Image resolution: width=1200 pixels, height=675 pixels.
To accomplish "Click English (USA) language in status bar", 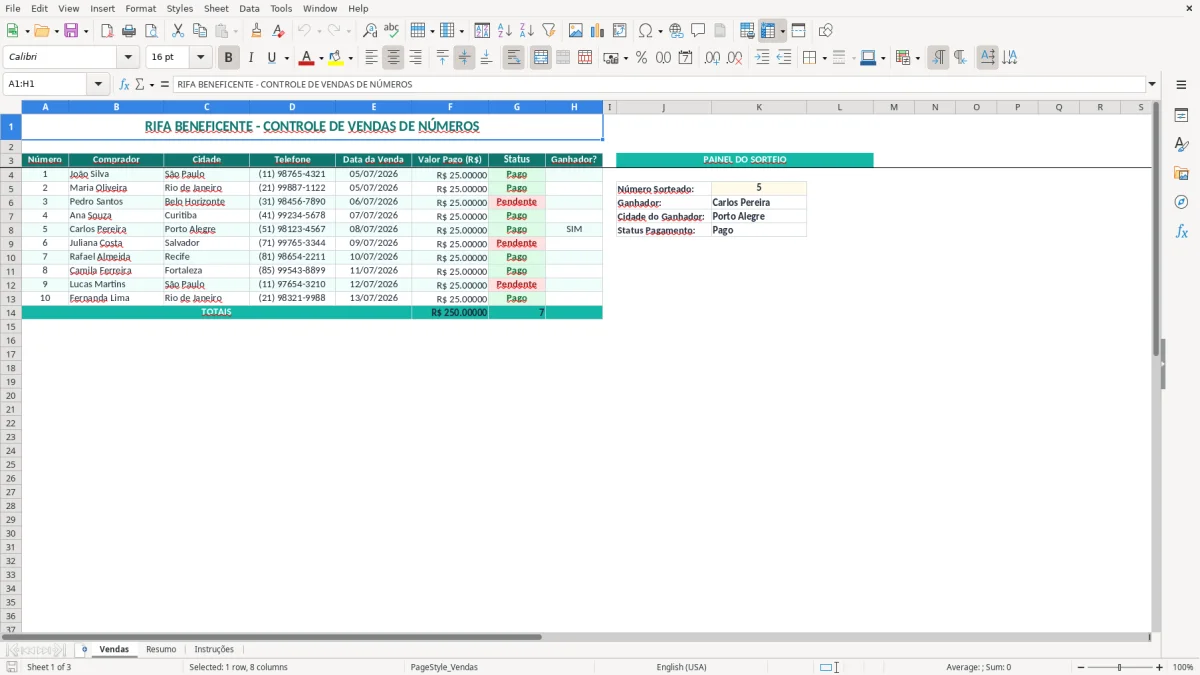I will [681, 667].
